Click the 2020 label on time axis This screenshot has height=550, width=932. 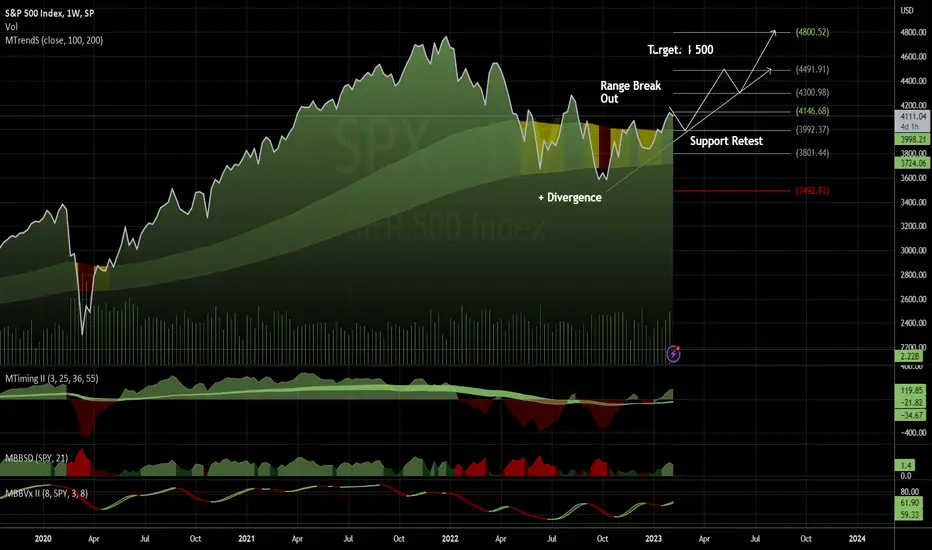click(43, 539)
